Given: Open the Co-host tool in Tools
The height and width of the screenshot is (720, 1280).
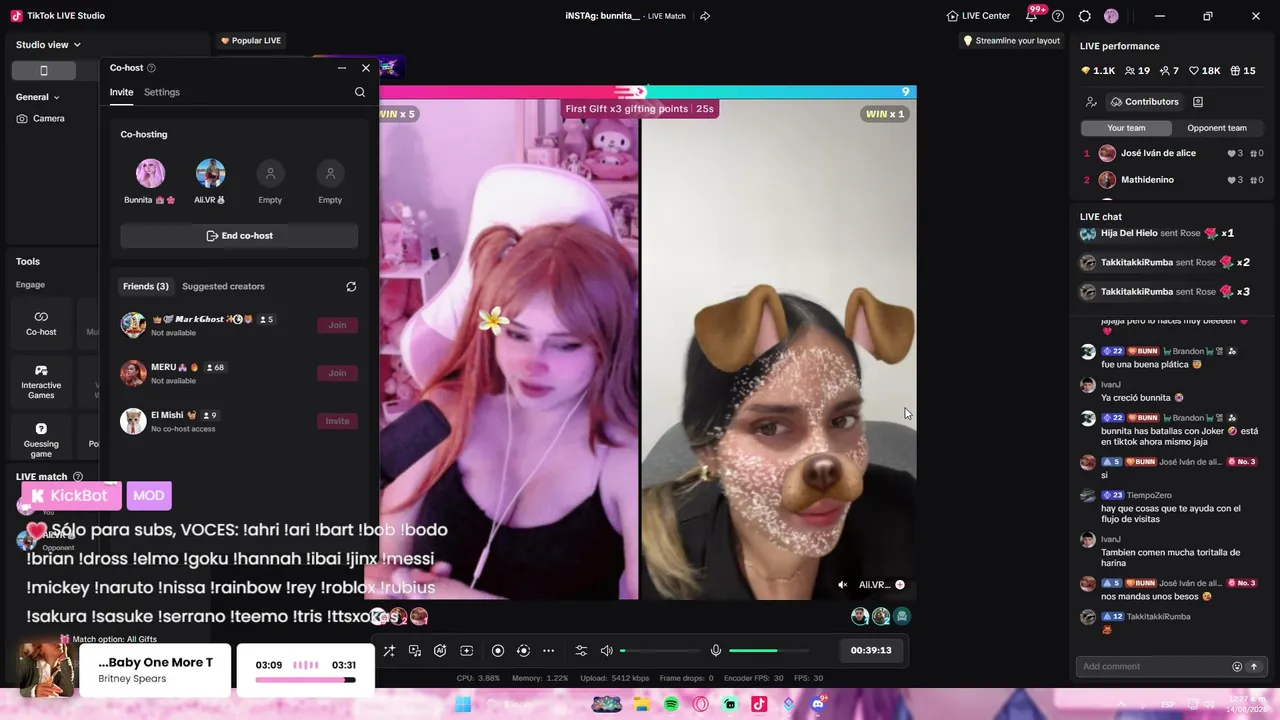Looking at the screenshot, I should (x=41, y=323).
